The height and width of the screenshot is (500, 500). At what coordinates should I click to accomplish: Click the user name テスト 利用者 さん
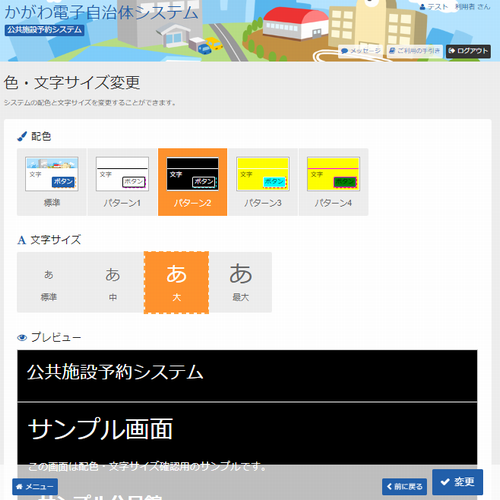point(455,7)
